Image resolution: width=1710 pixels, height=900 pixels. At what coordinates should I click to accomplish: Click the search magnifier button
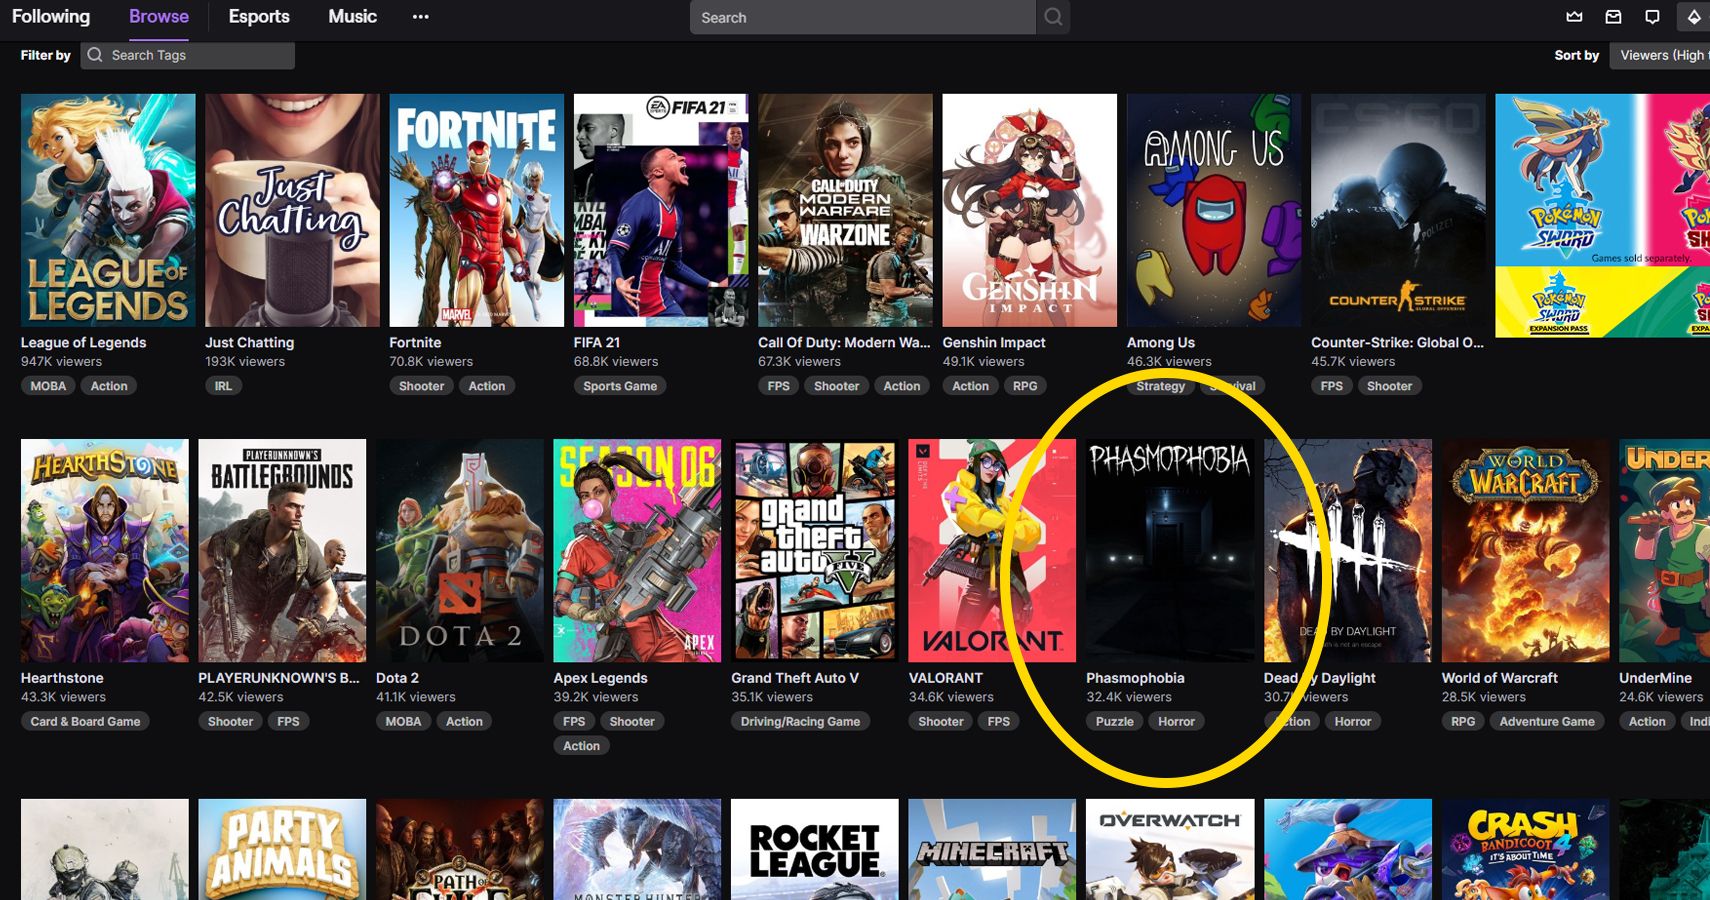pos(1053,17)
